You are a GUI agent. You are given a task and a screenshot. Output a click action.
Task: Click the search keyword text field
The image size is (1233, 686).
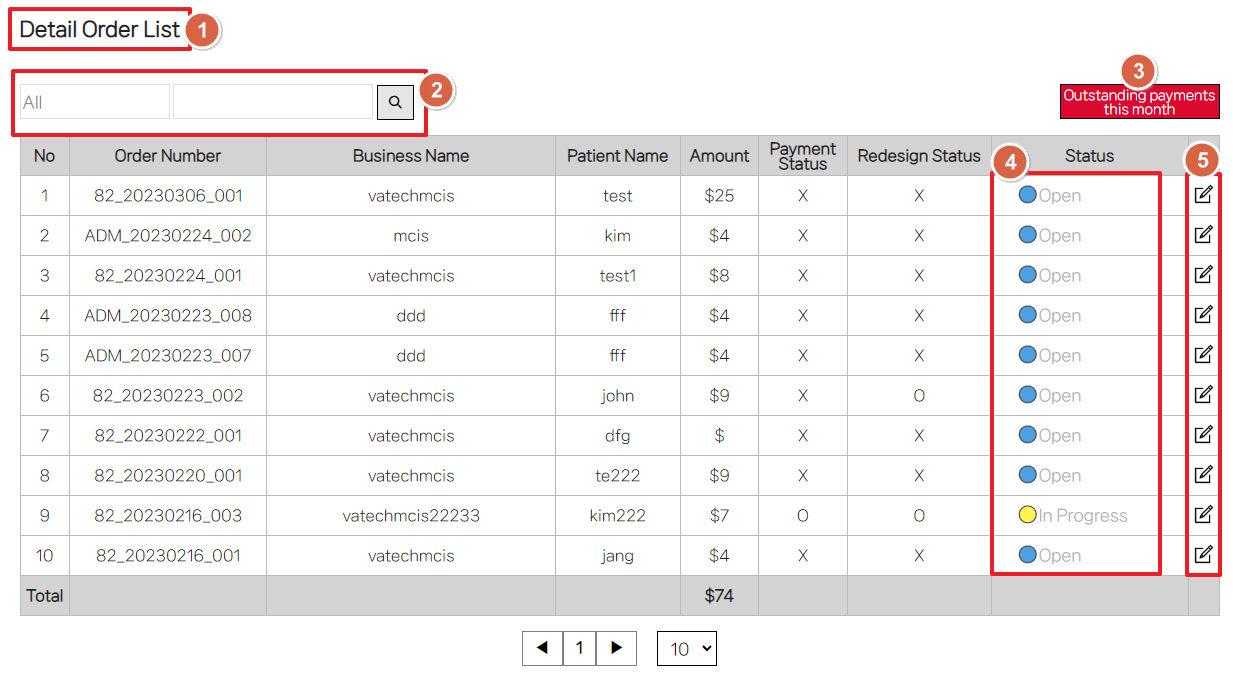273,102
